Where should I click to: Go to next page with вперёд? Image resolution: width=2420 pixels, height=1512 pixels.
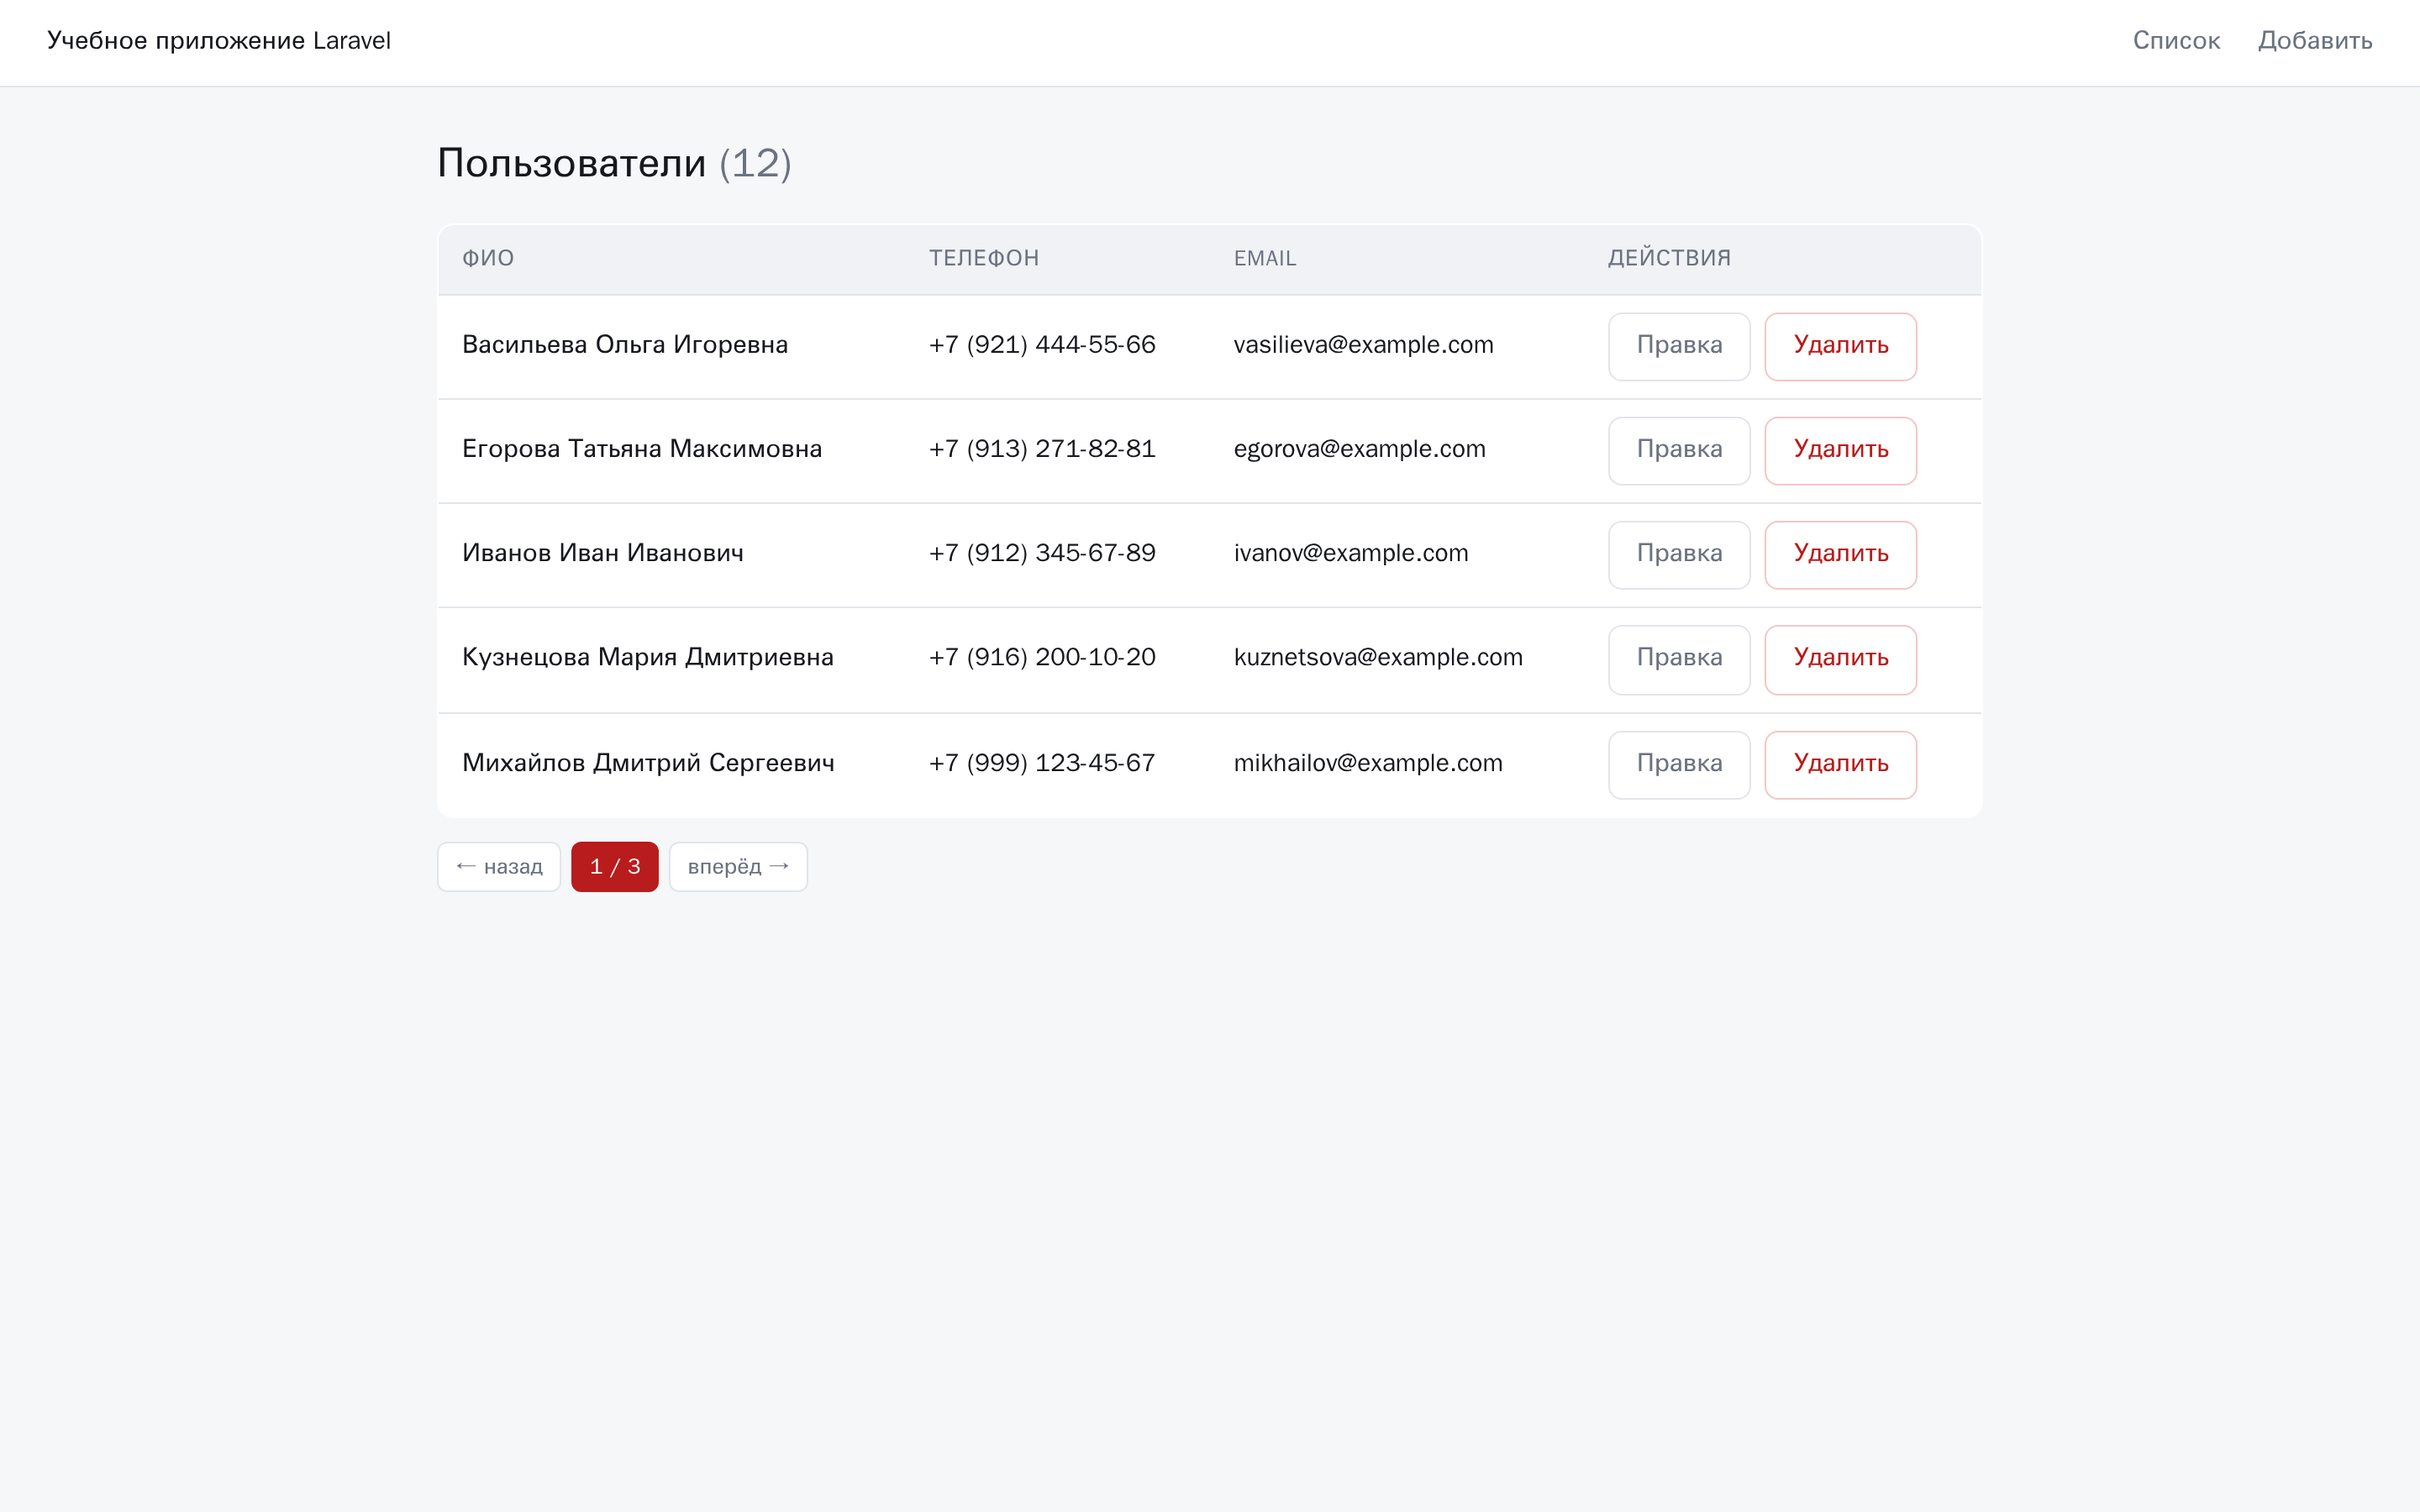click(738, 866)
